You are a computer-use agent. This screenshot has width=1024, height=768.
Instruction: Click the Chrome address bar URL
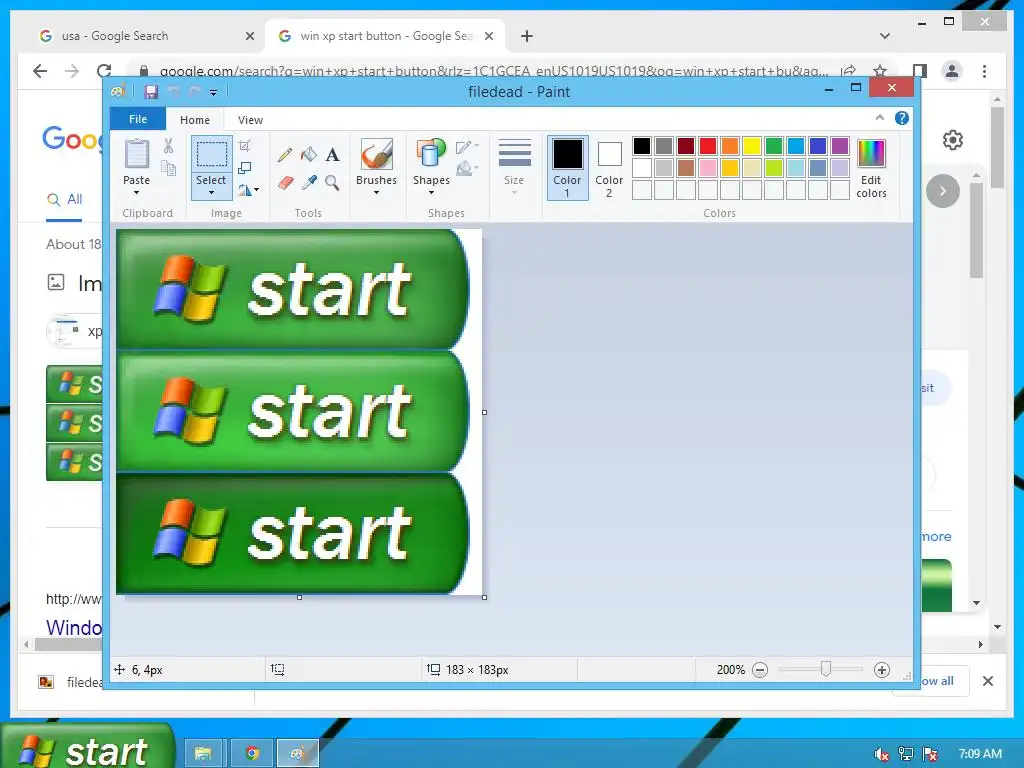[494, 71]
